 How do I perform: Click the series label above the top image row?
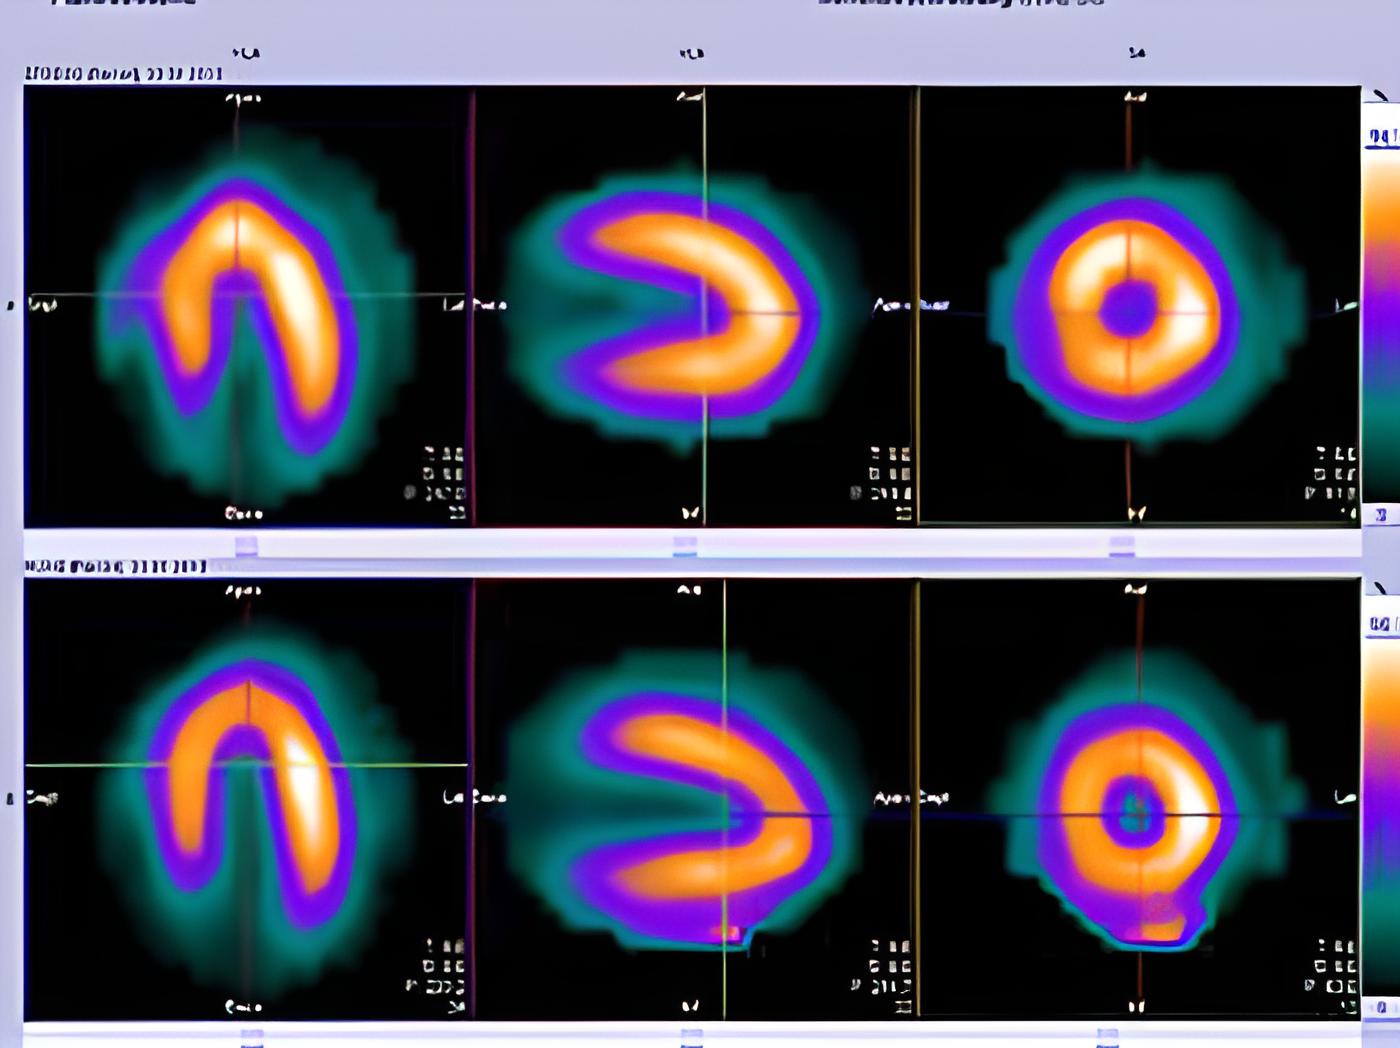[124, 74]
